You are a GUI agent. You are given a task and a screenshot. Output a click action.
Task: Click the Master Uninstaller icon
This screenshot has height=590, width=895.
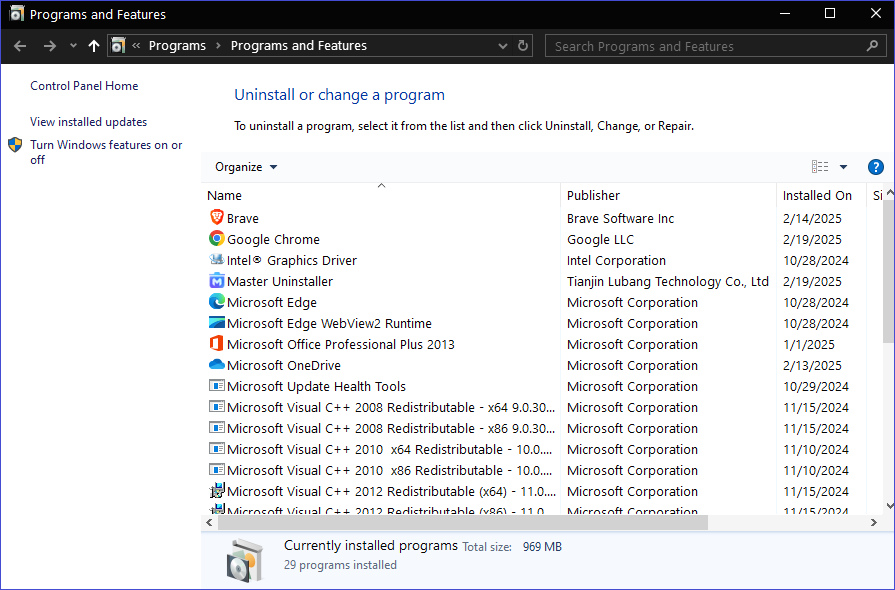pos(216,281)
